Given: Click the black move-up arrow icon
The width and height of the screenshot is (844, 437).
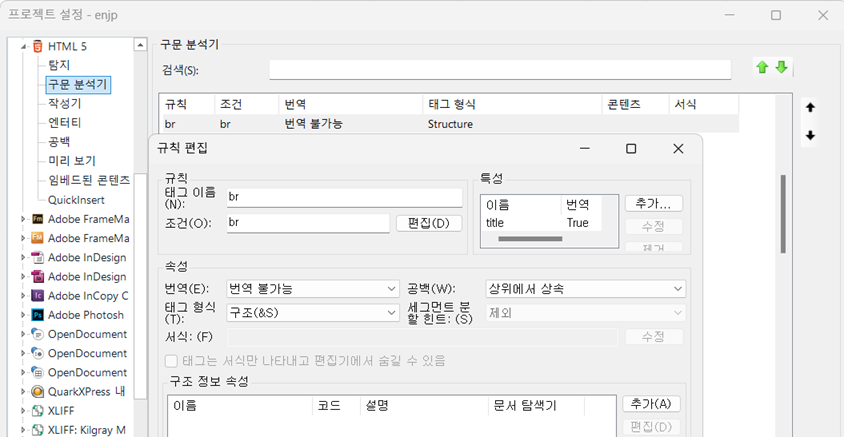Looking at the screenshot, I should tap(810, 107).
